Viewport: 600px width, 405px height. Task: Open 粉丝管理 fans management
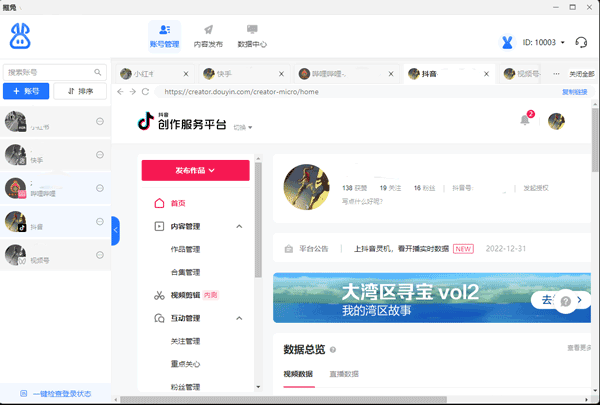[x=185, y=387]
